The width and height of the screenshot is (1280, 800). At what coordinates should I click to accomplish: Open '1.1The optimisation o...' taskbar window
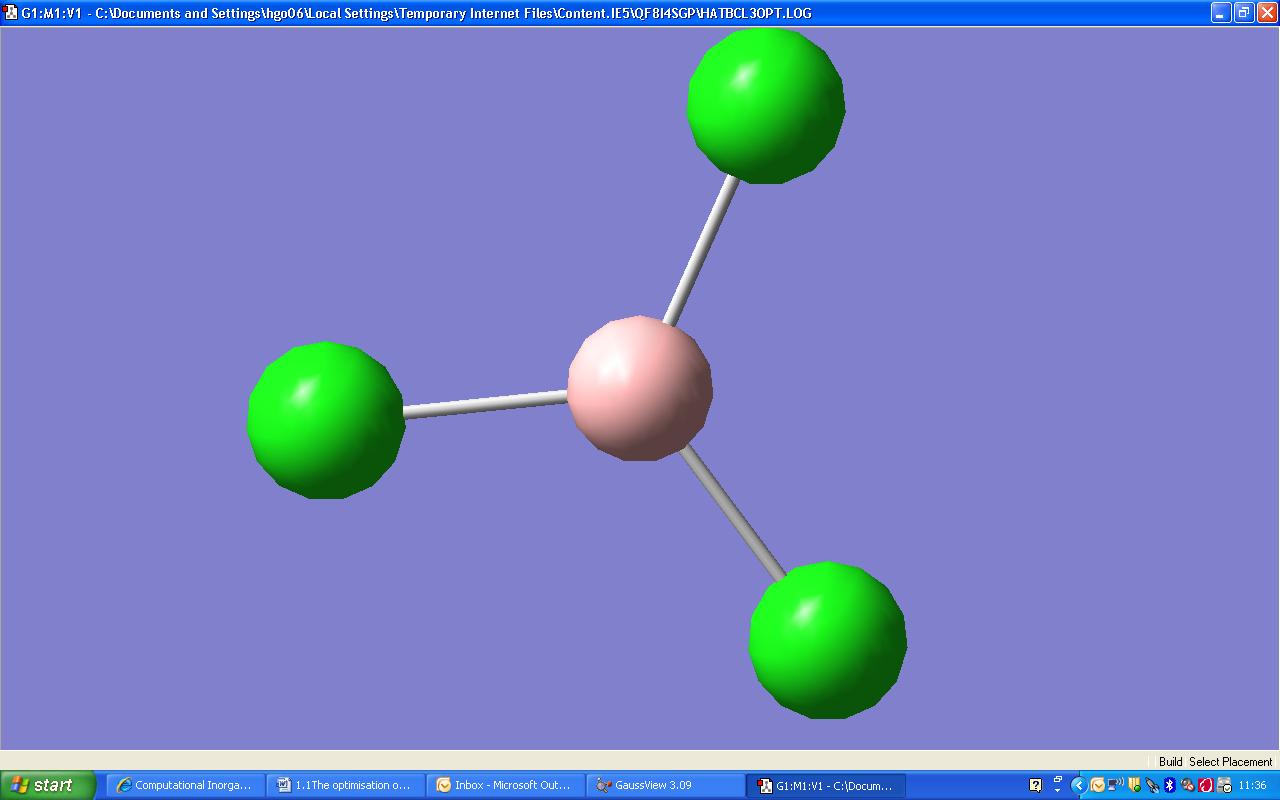(x=346, y=785)
